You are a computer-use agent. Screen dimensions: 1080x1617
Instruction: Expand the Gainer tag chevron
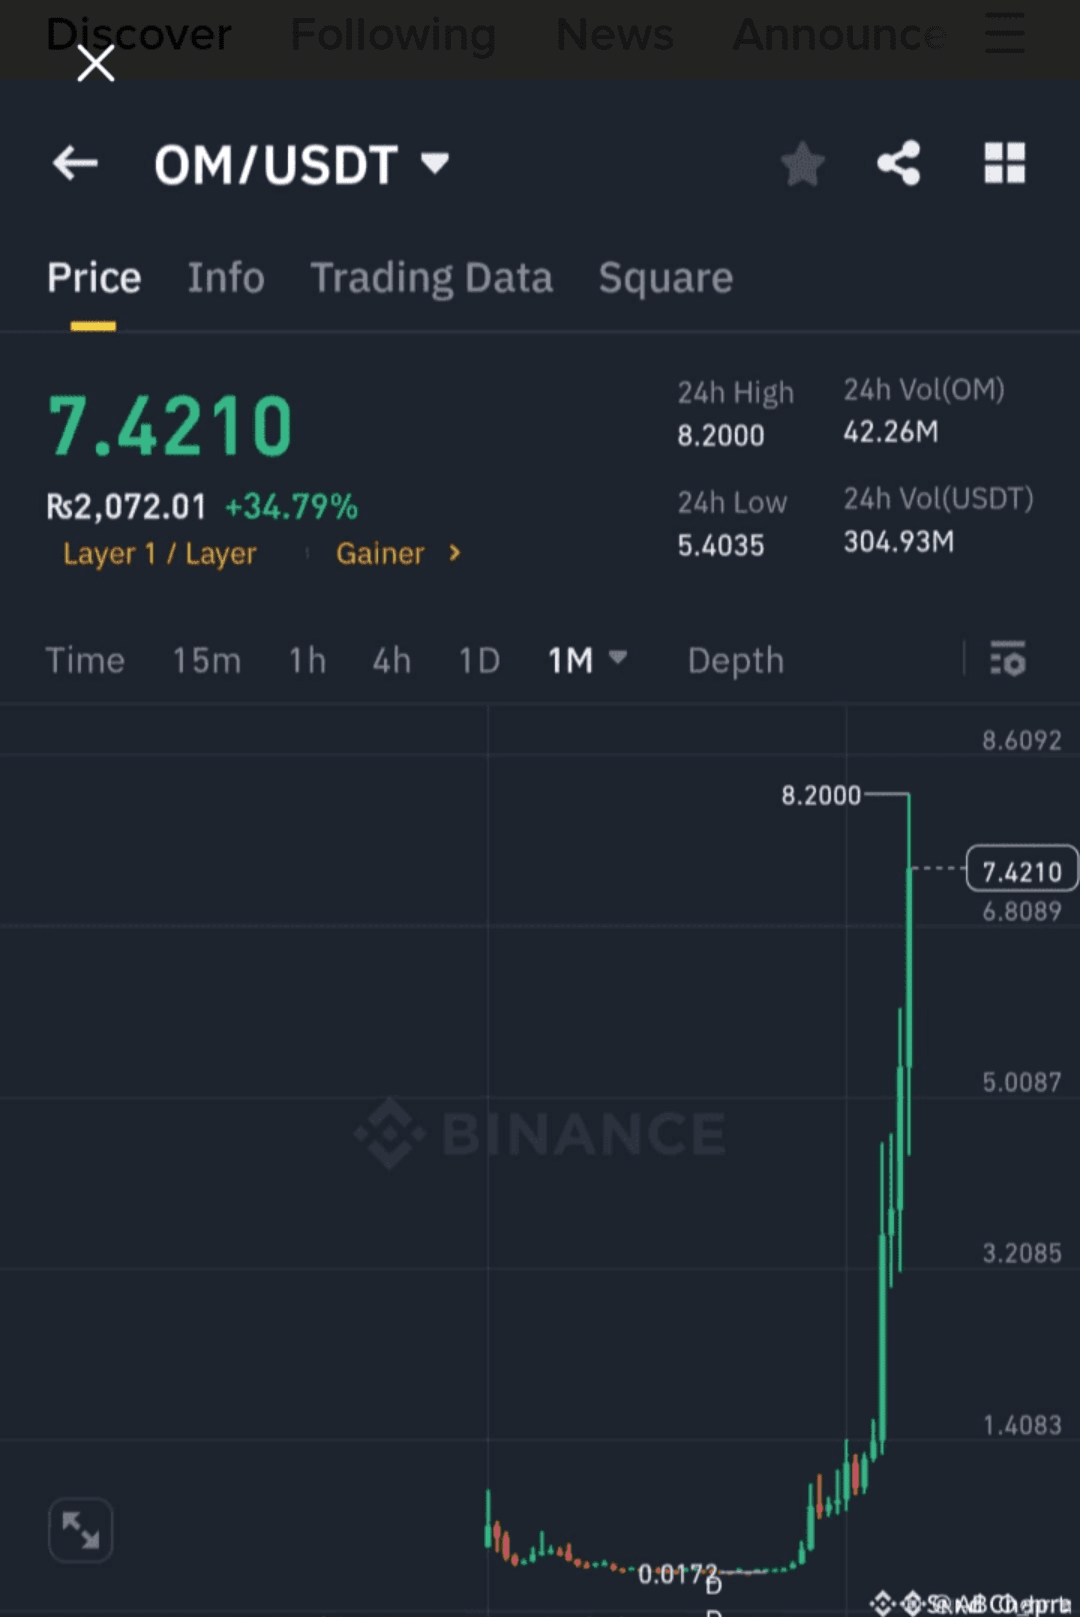click(x=455, y=553)
